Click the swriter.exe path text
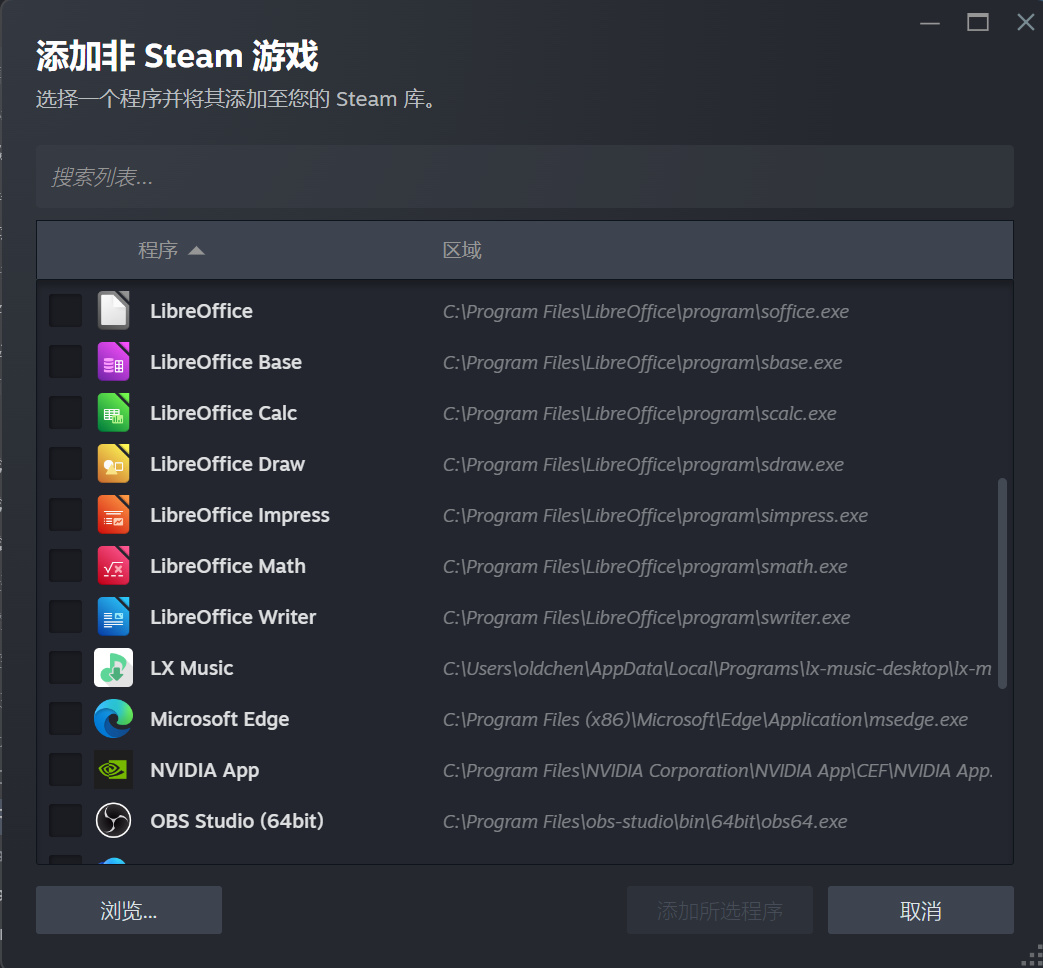 point(647,618)
